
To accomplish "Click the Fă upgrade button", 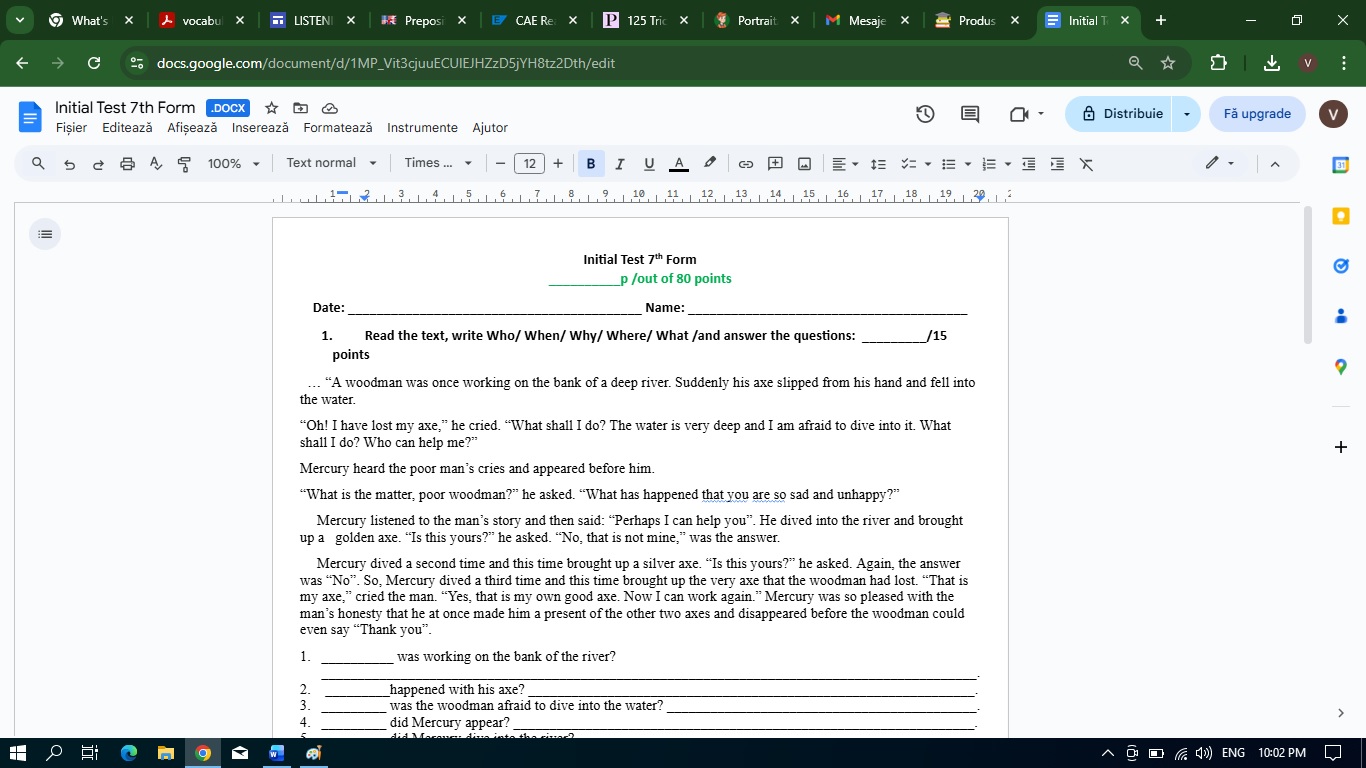I will point(1257,114).
